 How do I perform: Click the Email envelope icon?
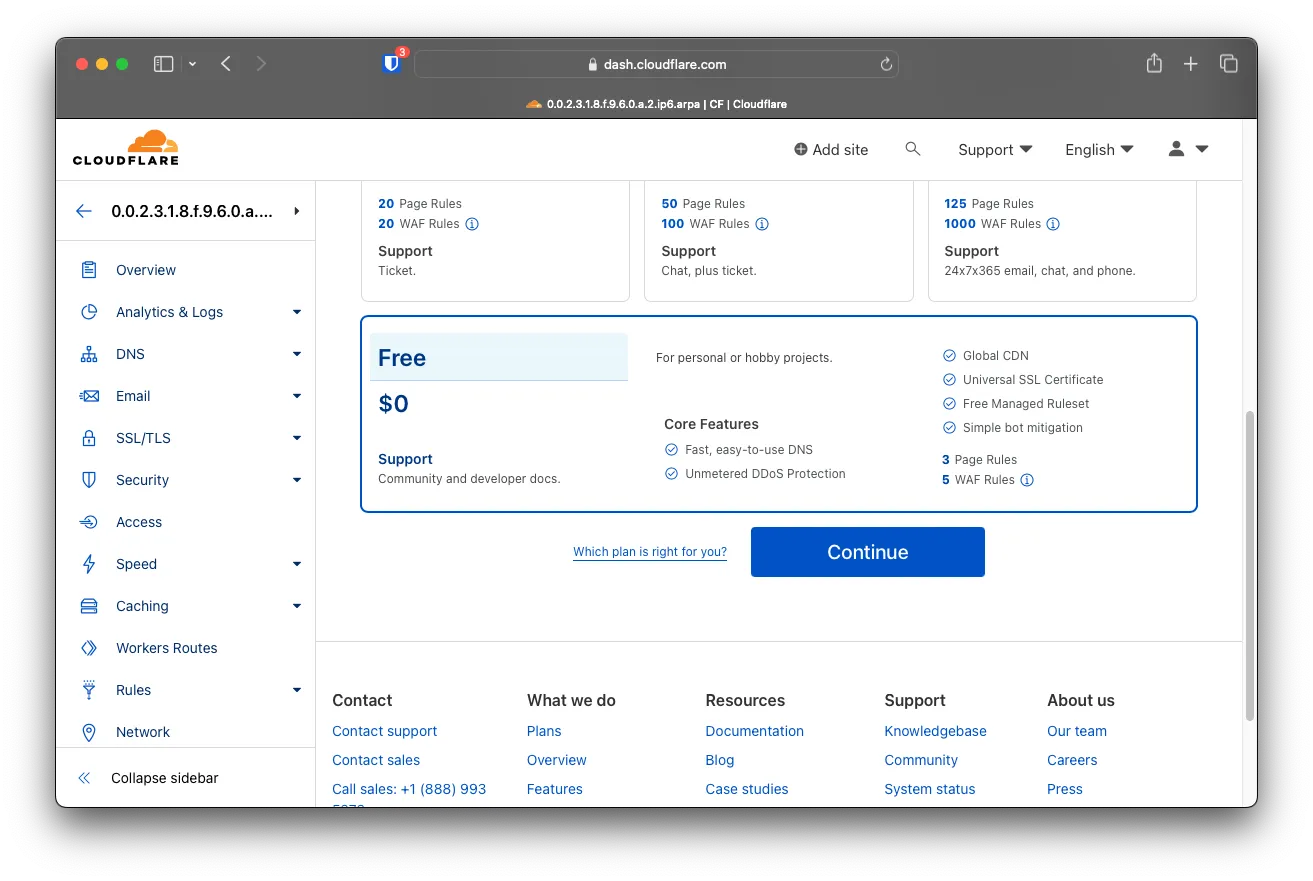tap(89, 396)
